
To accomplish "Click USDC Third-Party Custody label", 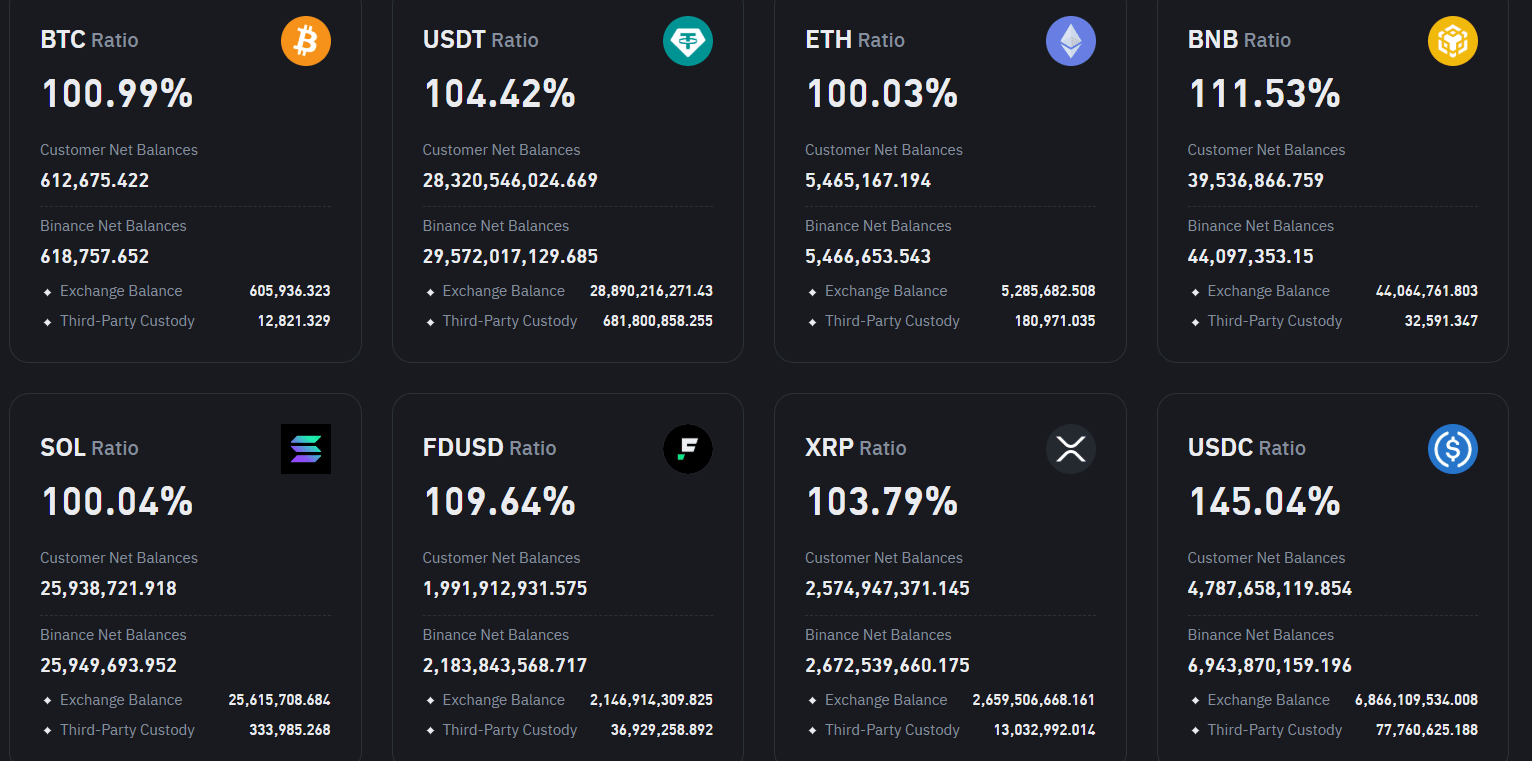I will coord(1275,730).
